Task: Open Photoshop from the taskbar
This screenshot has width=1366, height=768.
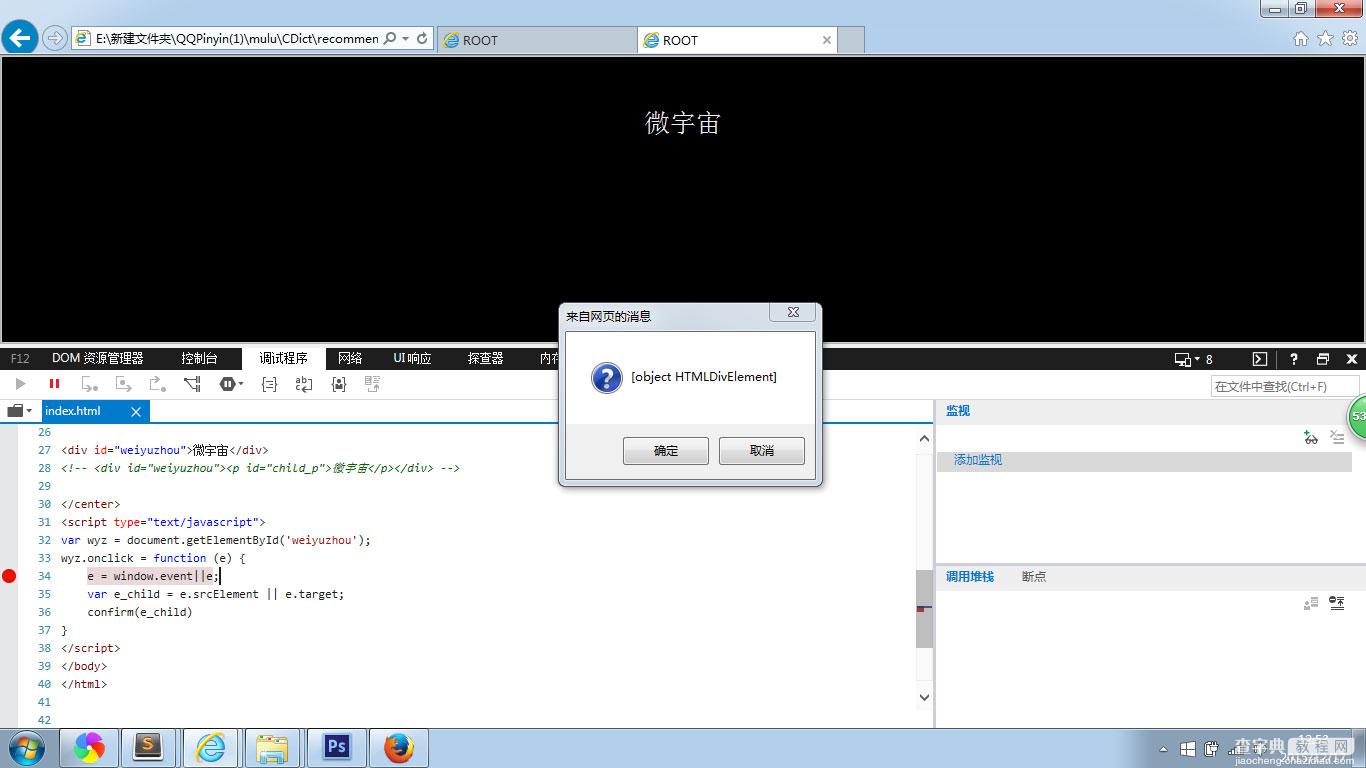Action: (336, 748)
